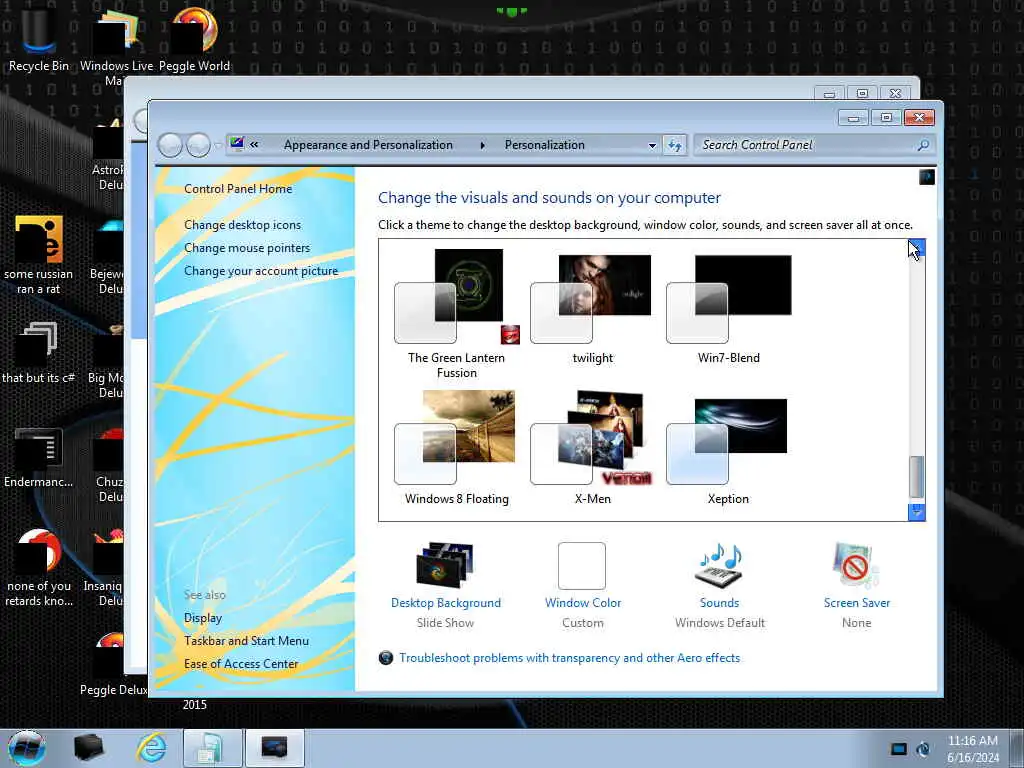
Task: Select the Peggle World desktop icon
Action: point(194,39)
